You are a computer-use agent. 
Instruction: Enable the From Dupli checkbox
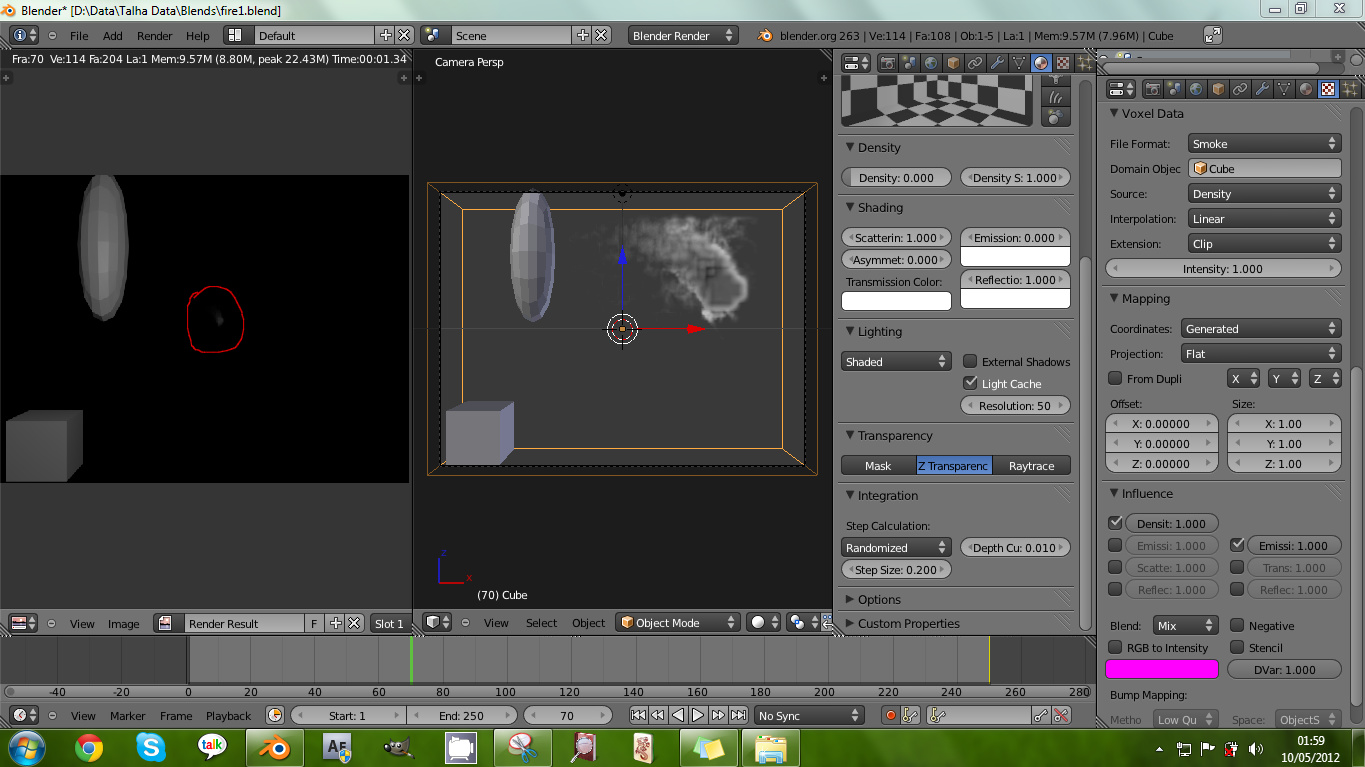pos(1115,378)
